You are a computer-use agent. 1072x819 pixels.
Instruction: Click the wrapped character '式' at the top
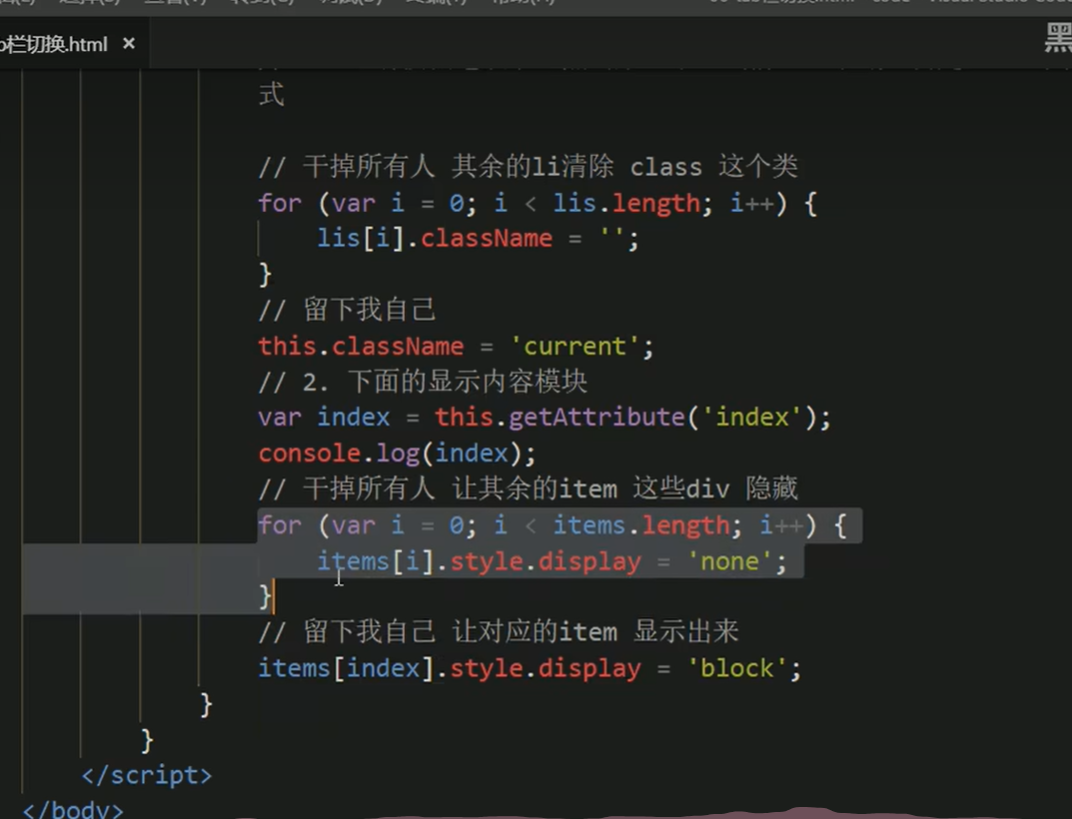[271, 94]
